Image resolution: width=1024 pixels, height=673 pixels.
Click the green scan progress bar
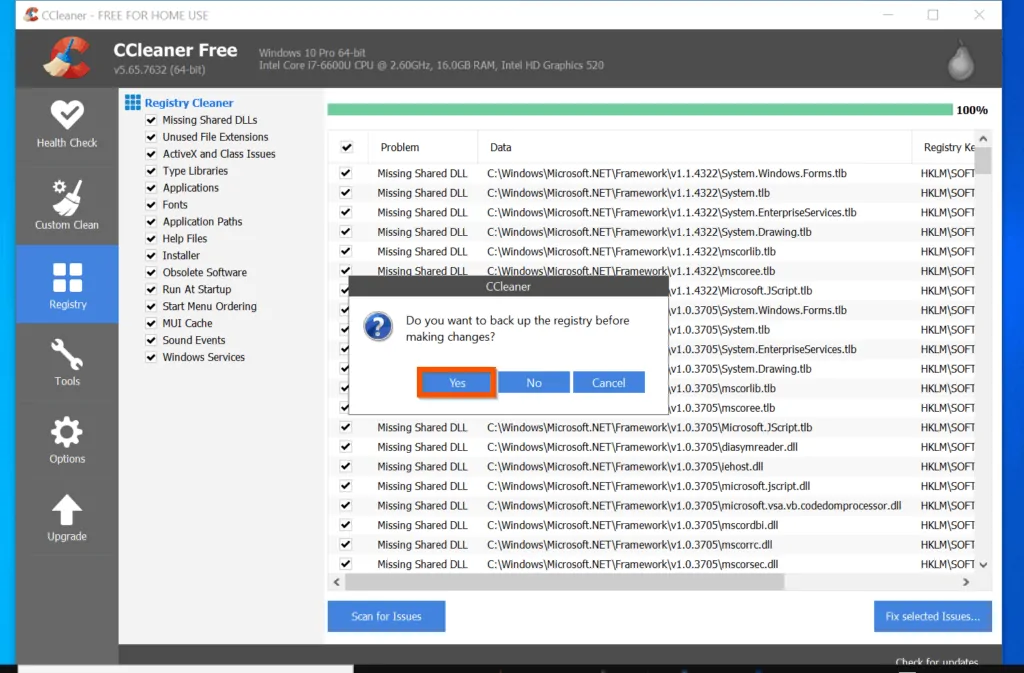(639, 110)
